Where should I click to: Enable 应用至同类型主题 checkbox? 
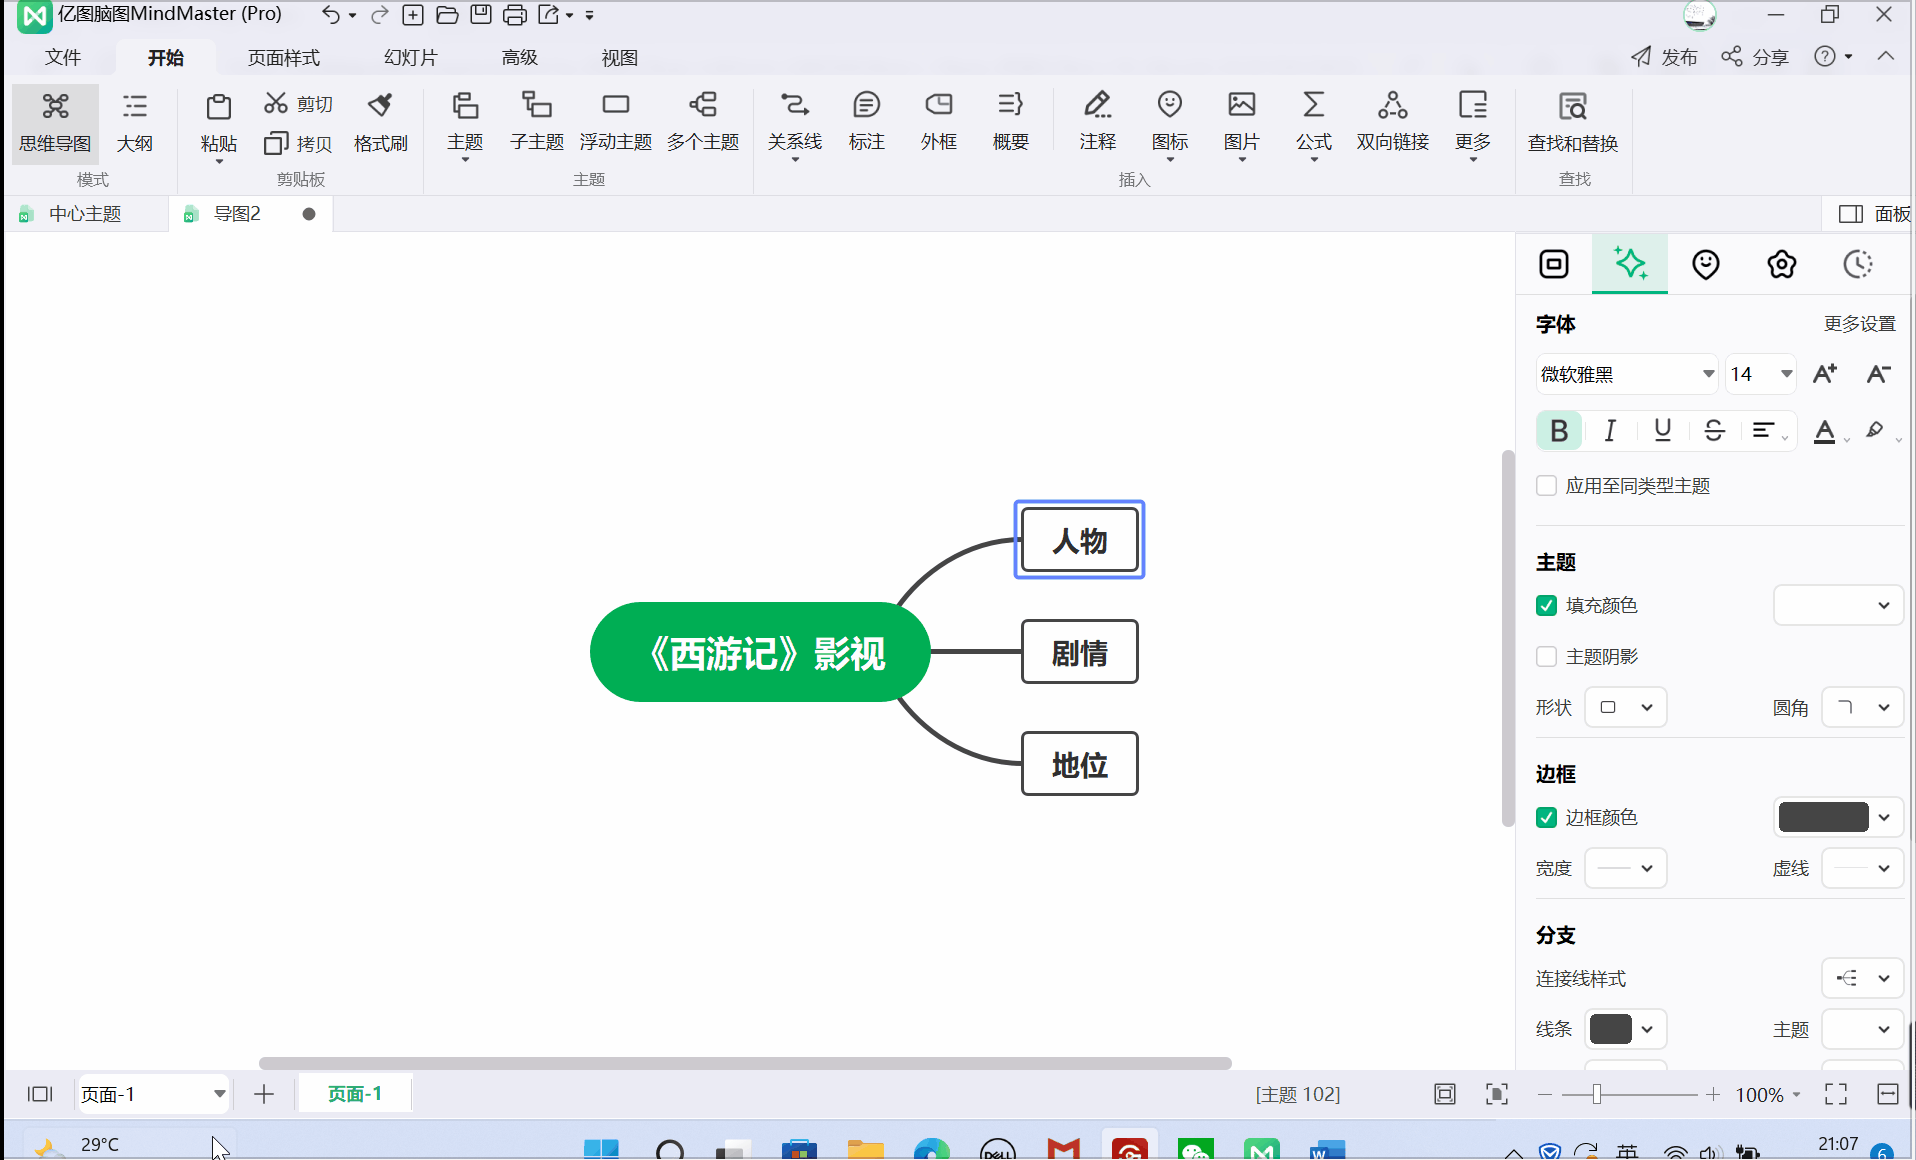coord(1547,486)
